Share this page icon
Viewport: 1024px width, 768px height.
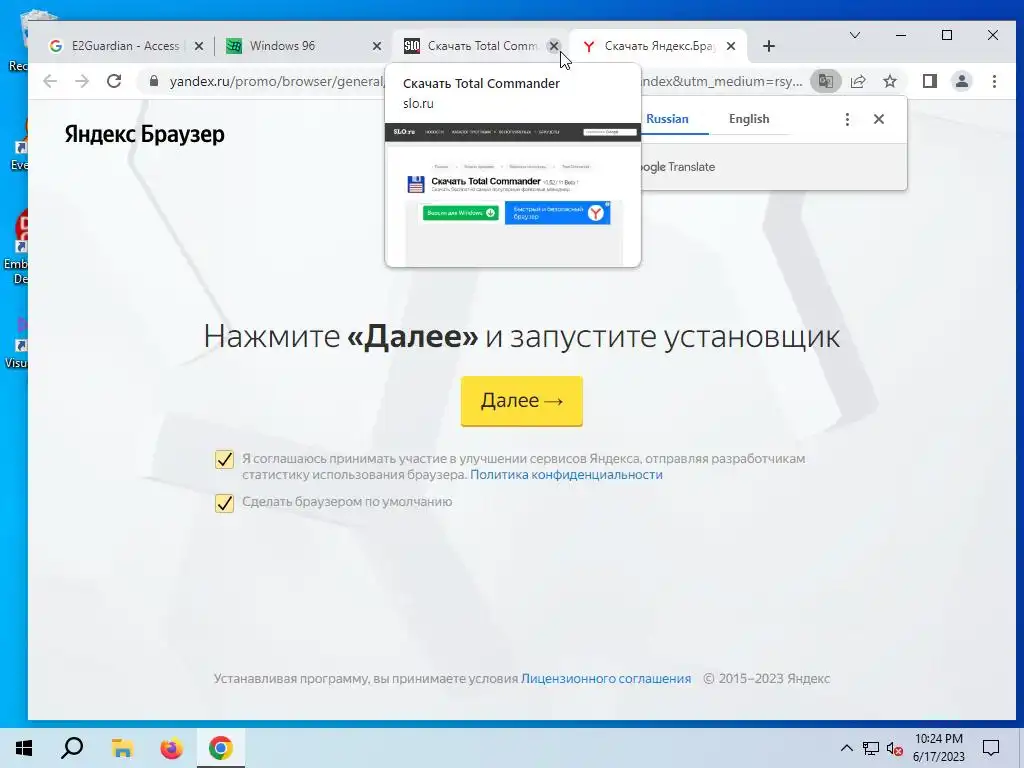pyautogui.click(x=858, y=81)
